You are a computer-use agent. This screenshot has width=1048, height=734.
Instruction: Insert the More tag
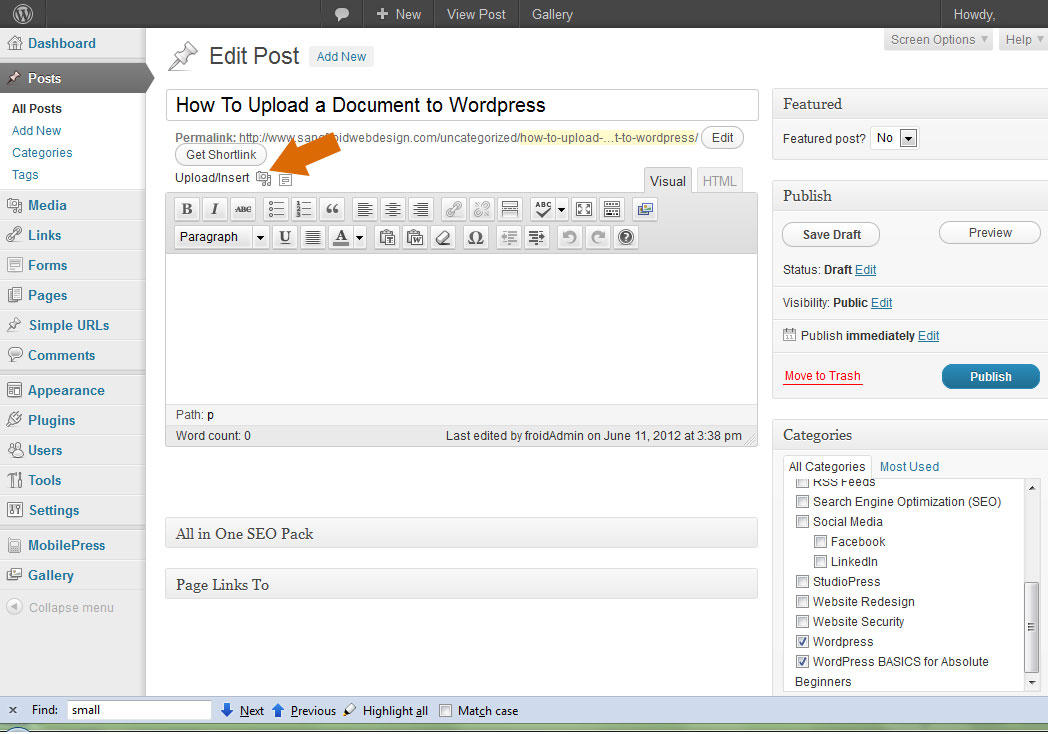pos(510,209)
